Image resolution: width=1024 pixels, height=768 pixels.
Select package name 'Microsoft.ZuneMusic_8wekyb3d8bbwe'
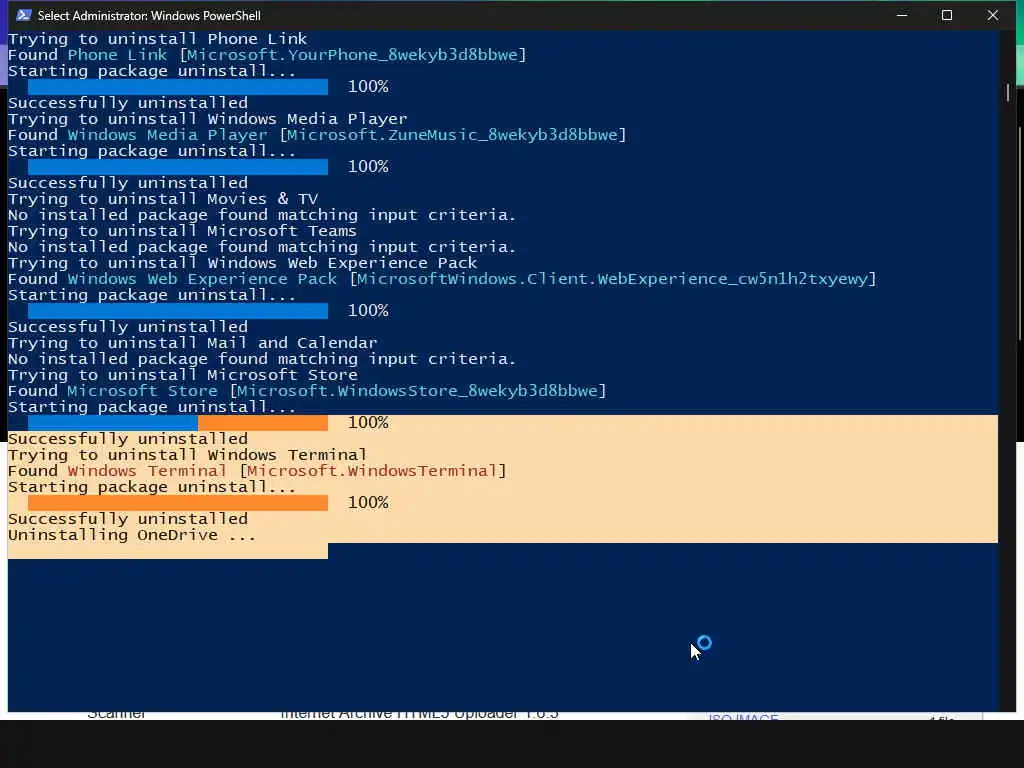click(453, 135)
